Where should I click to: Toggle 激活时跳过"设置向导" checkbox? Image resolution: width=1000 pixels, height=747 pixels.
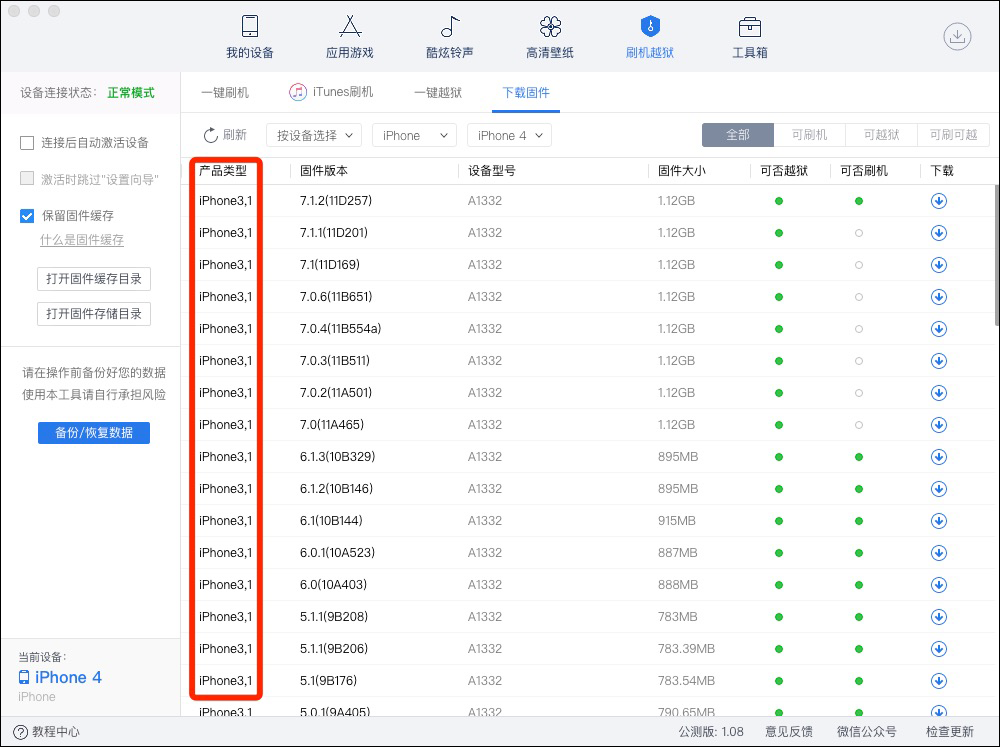(27, 179)
